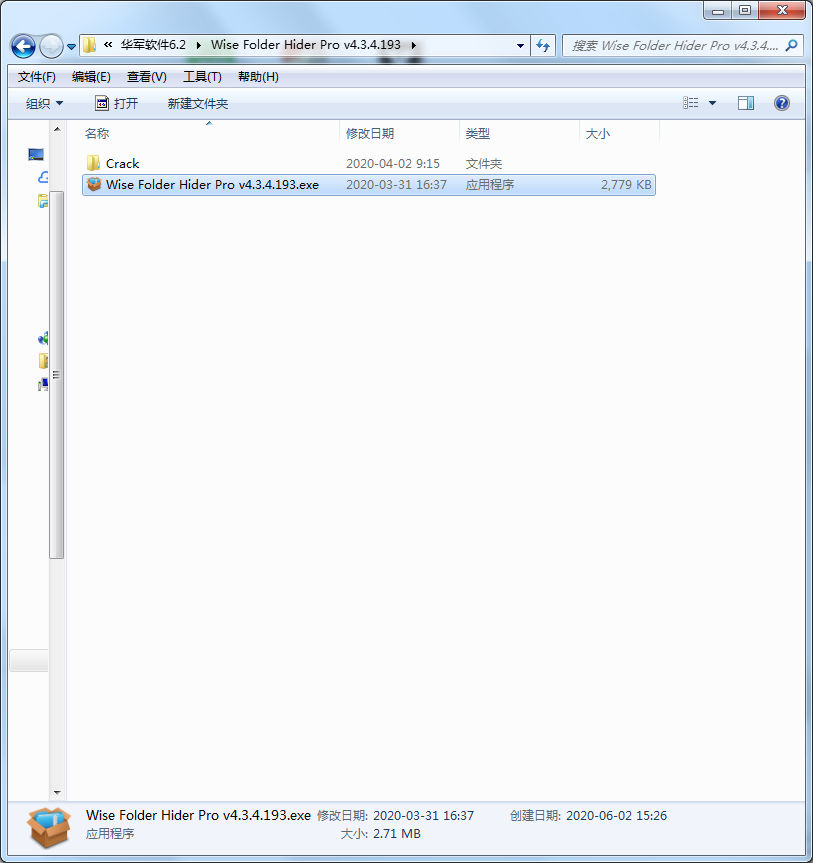Maximize the Explorer window
This screenshot has height=863, width=813.
coord(745,10)
